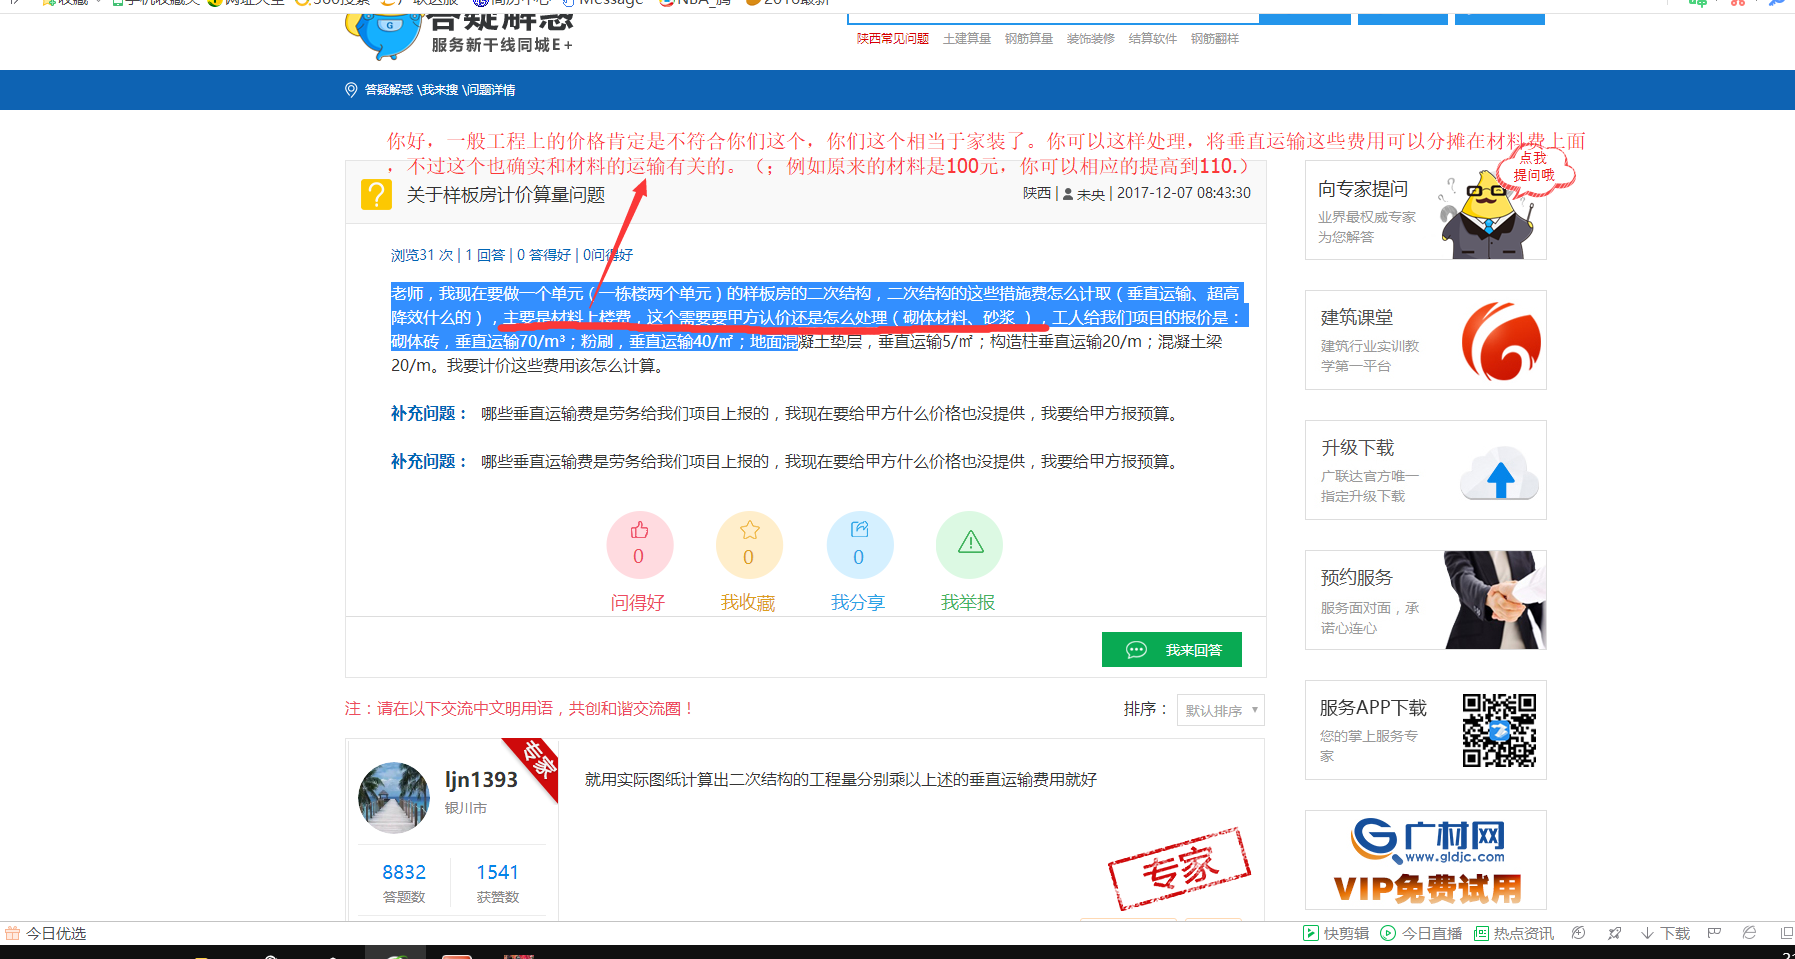
Task: Open the 钢筋翻样 category link
Action: (x=1215, y=39)
